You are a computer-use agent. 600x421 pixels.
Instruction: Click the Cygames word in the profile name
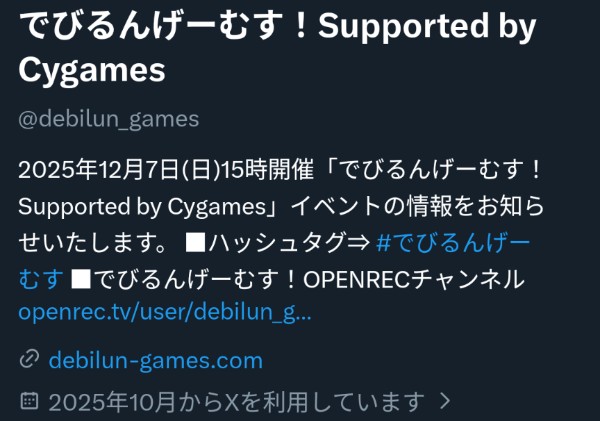92,70
